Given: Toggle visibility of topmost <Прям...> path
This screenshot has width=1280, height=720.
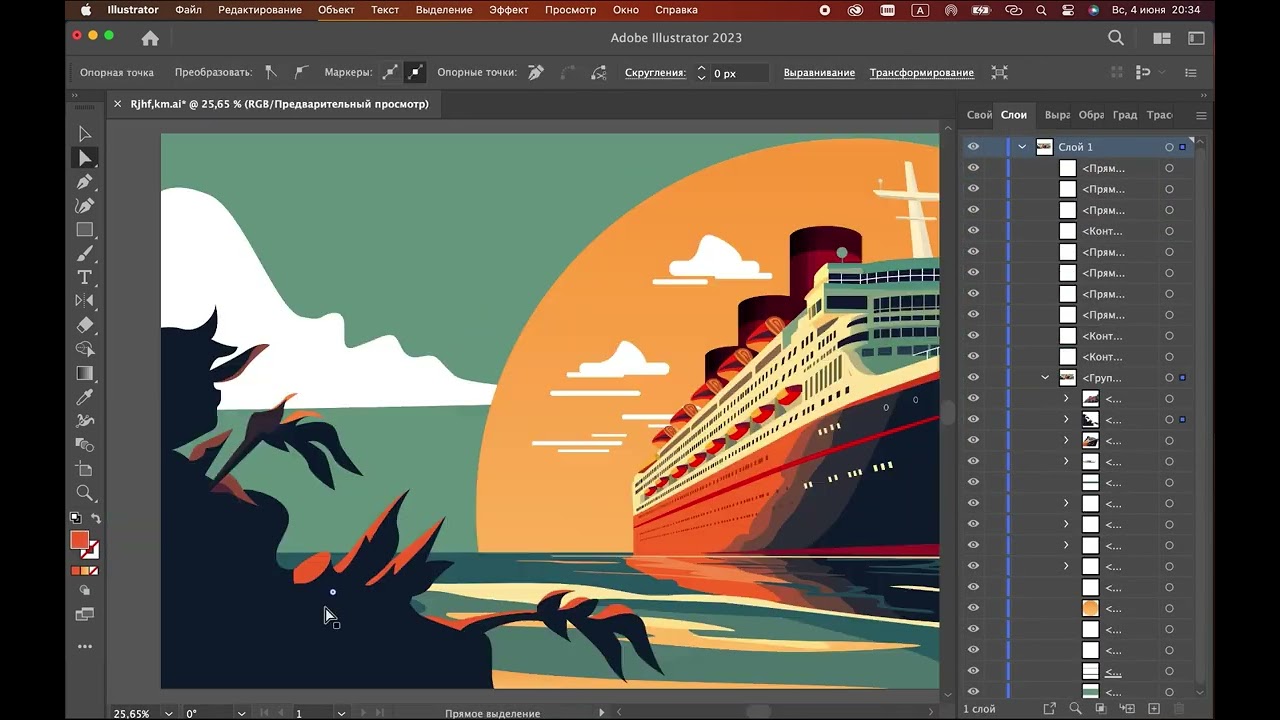Looking at the screenshot, I should click(973, 168).
